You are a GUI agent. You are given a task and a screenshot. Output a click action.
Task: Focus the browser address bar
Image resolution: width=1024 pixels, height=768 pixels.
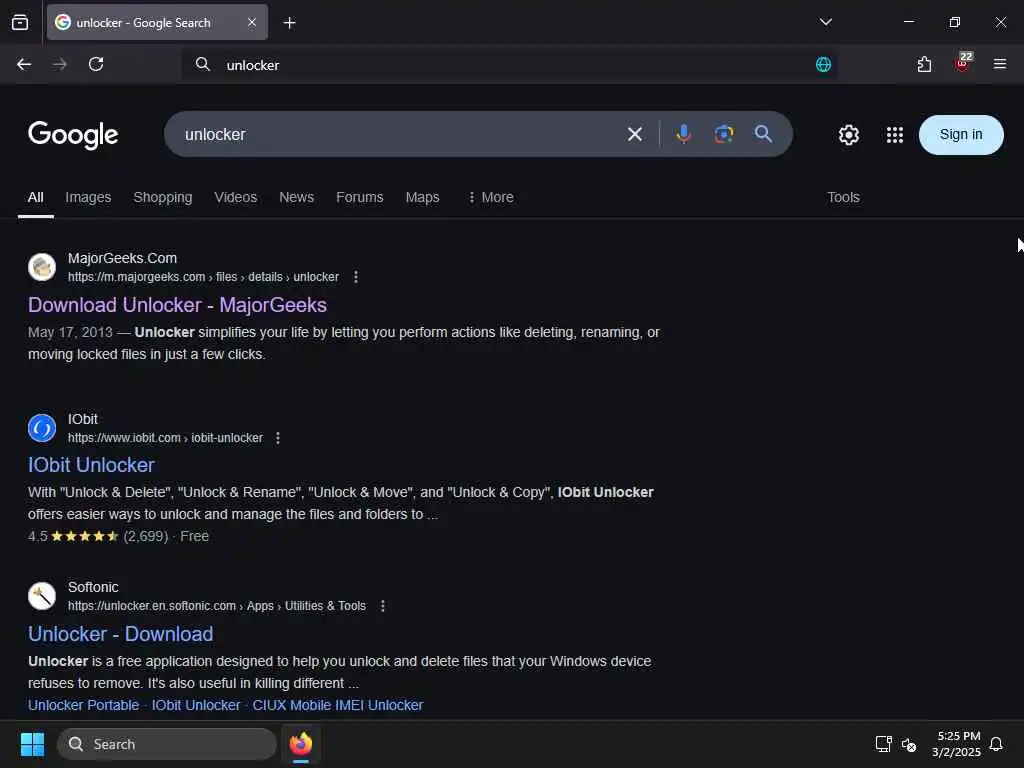[509, 64]
